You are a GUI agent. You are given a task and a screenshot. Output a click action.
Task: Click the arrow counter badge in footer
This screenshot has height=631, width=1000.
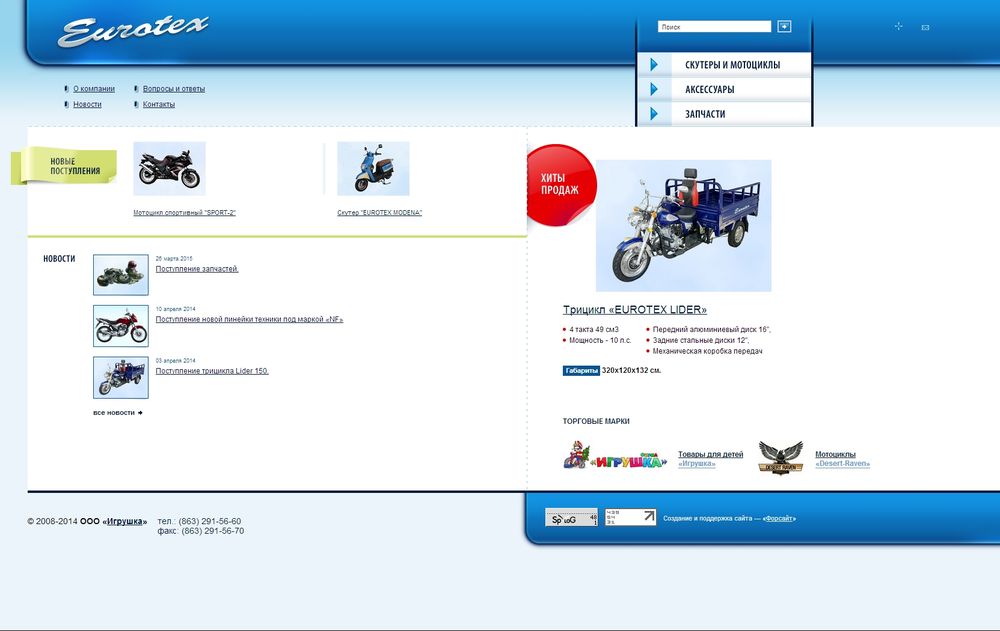630,517
